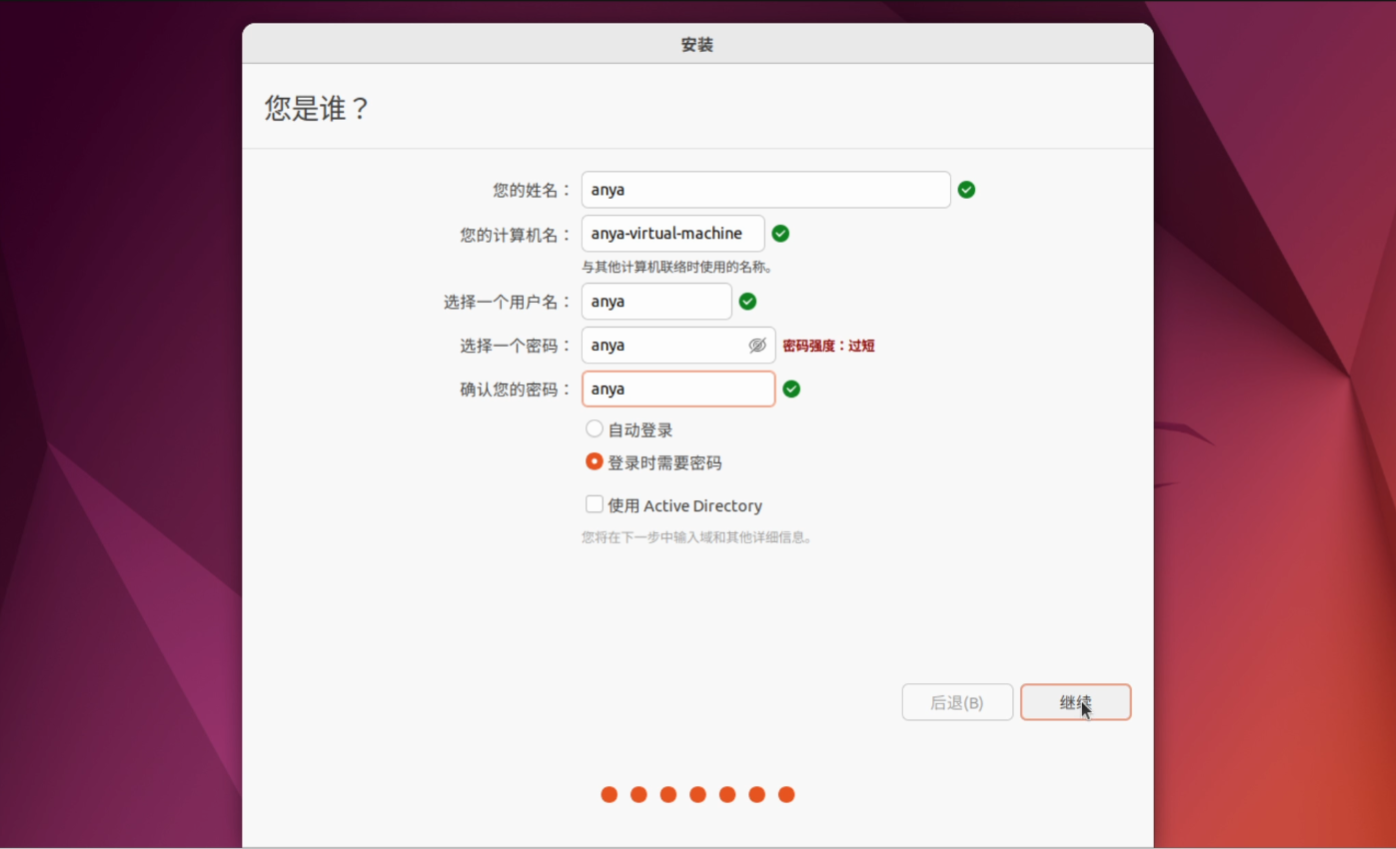The height and width of the screenshot is (849, 1396).
Task: Click into the 确认您的密码 field
Action: pos(678,389)
